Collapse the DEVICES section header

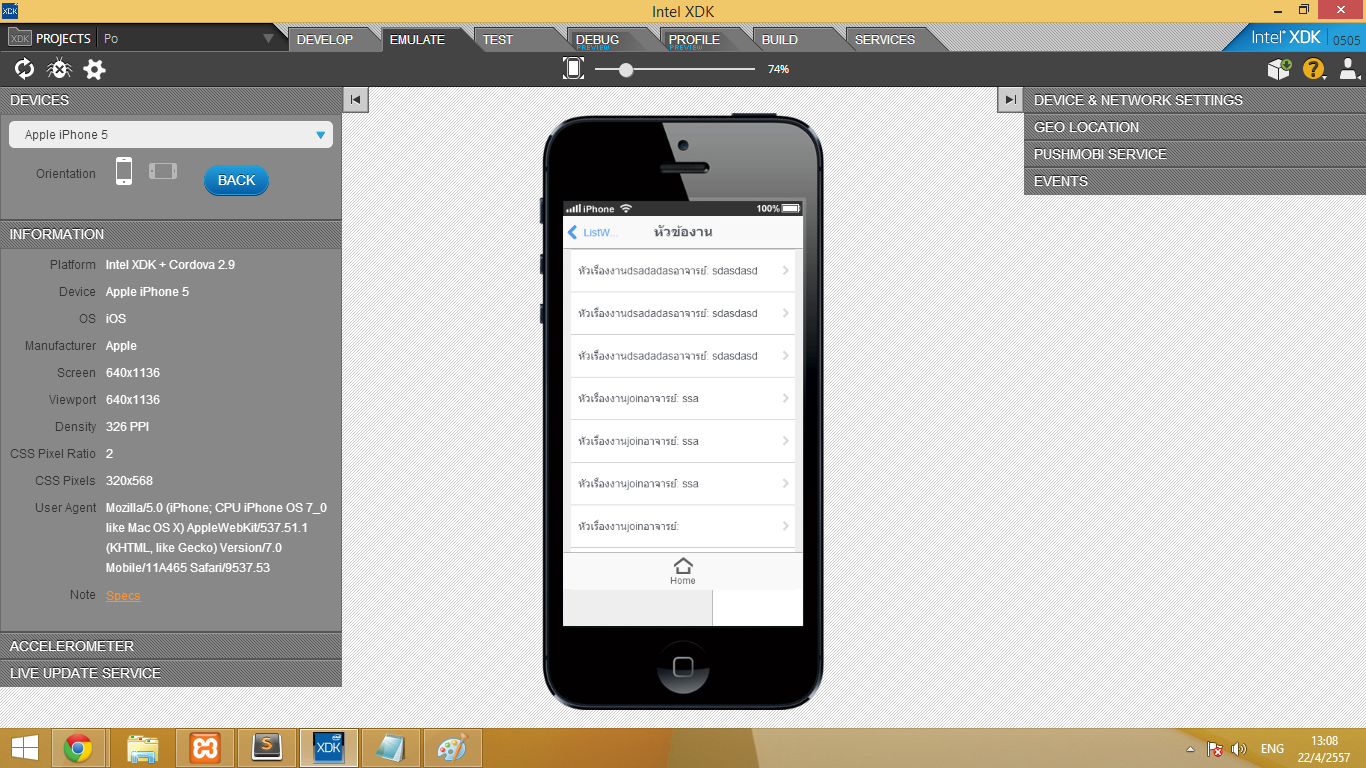coord(171,100)
